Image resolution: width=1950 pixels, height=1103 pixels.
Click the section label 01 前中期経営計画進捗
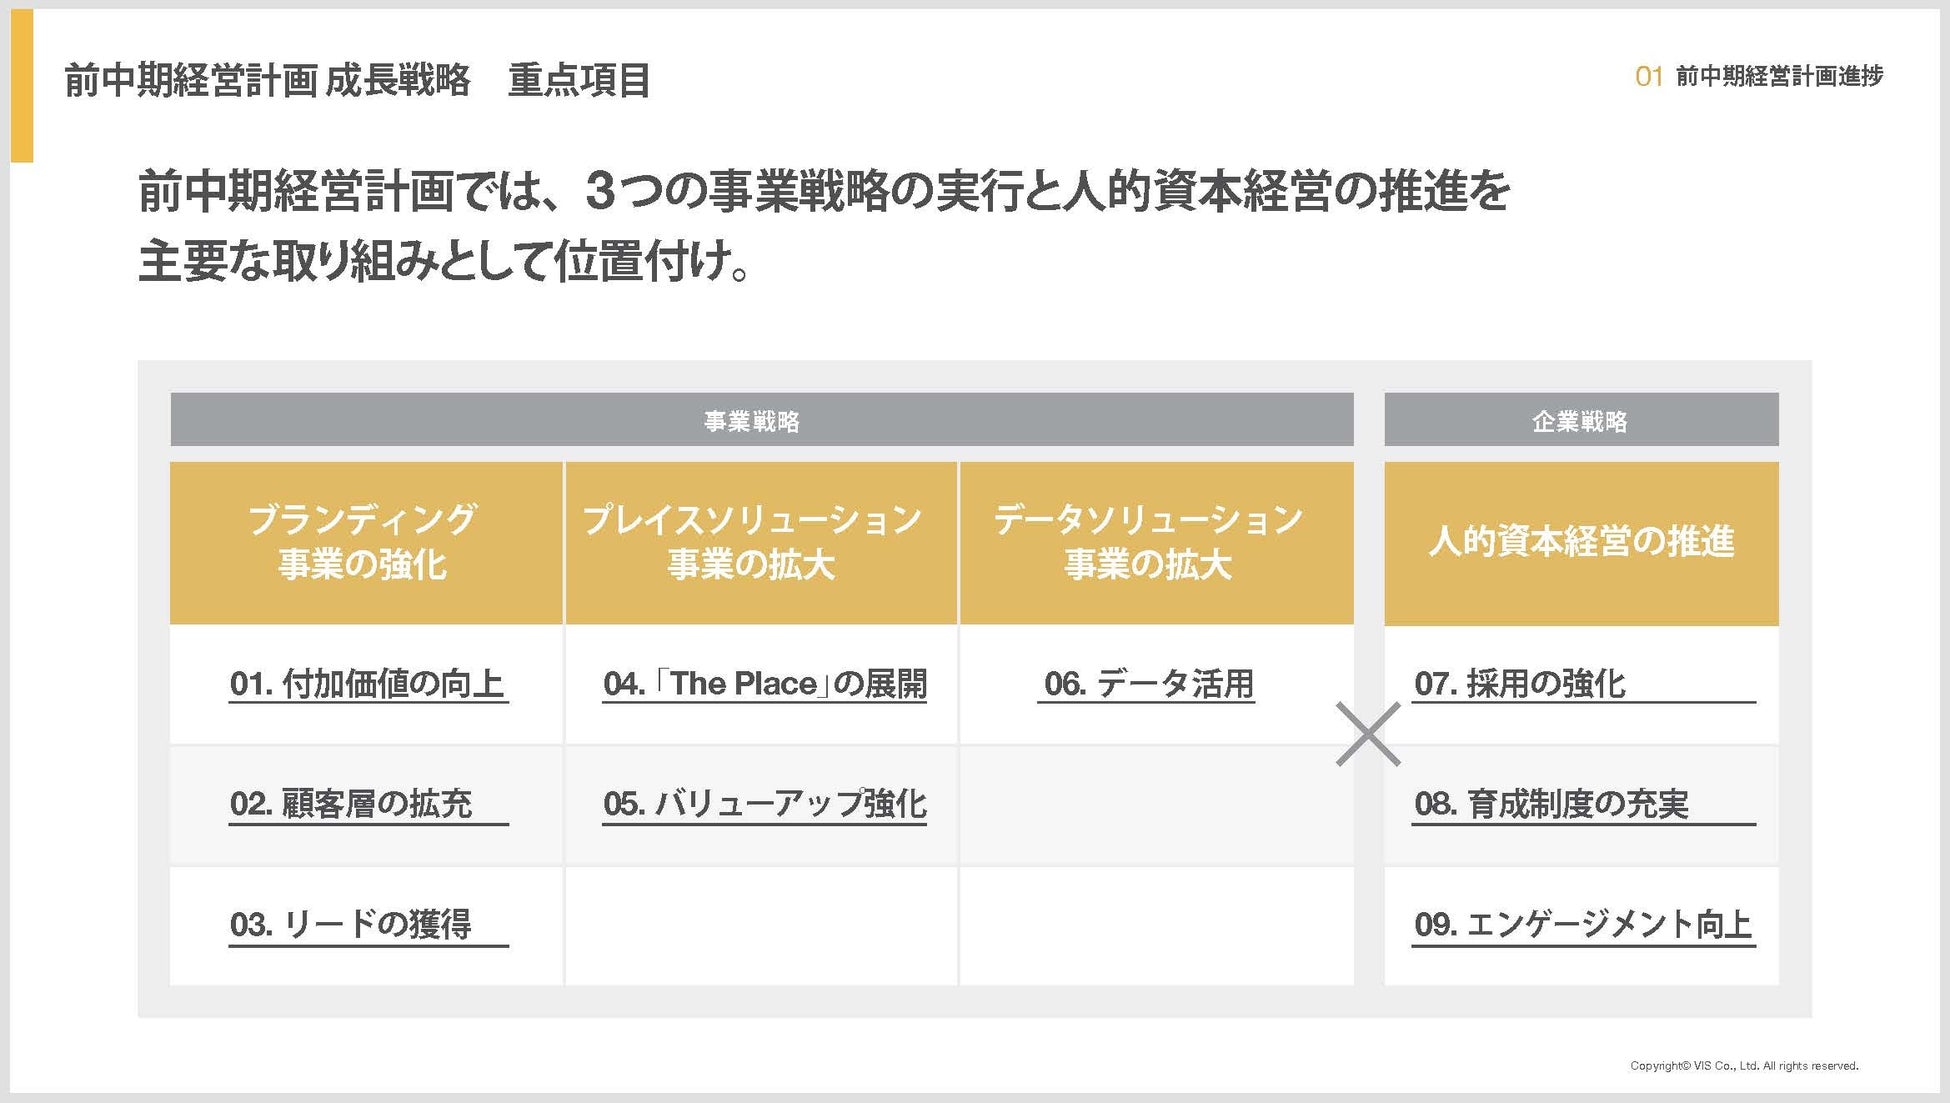1758,76
